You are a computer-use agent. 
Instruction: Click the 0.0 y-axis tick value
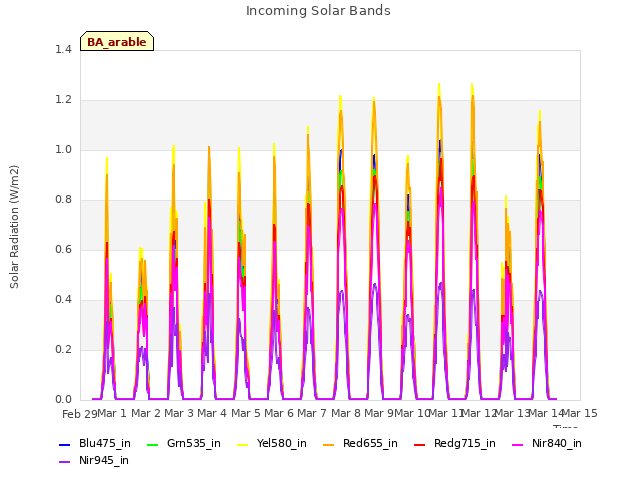63,400
